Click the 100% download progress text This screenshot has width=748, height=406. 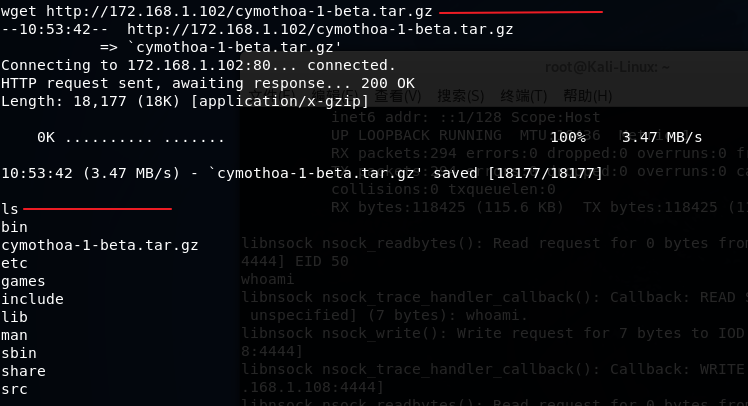pos(568,137)
